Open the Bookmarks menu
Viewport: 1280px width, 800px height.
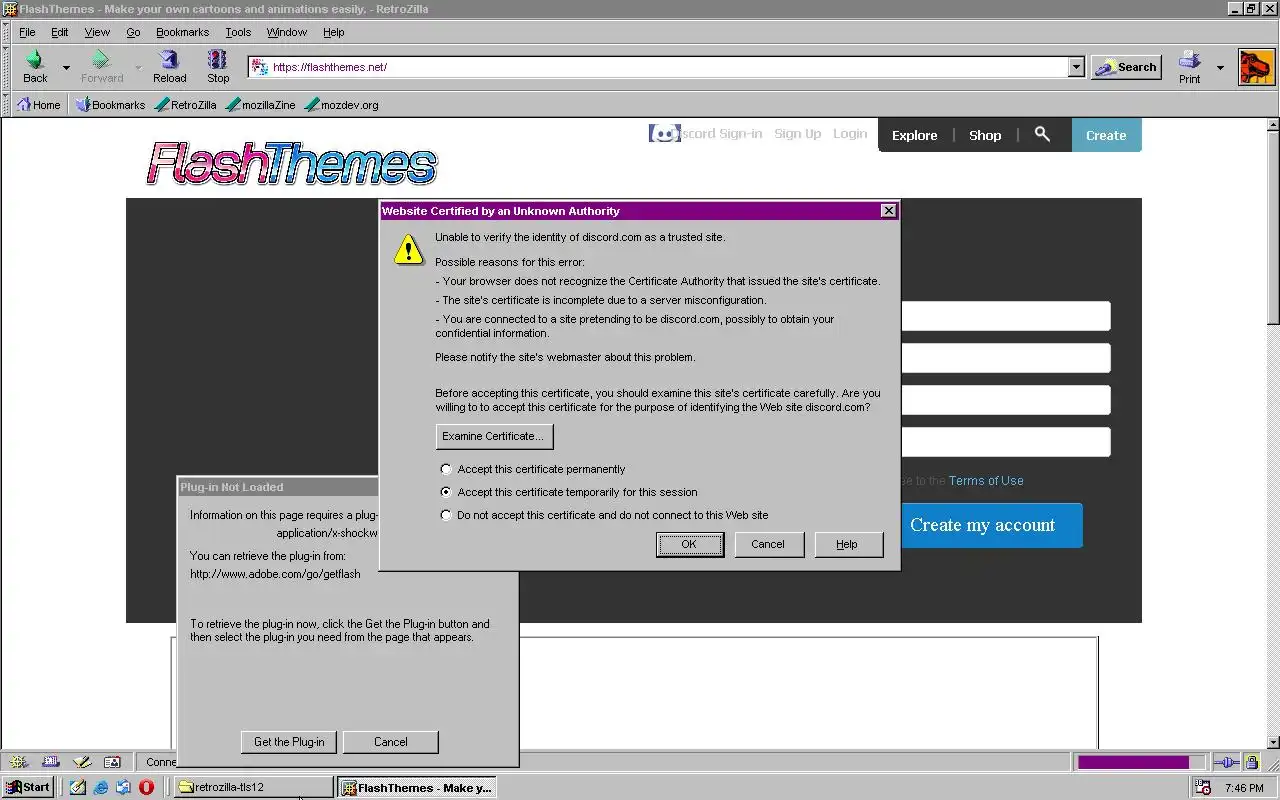(x=182, y=32)
